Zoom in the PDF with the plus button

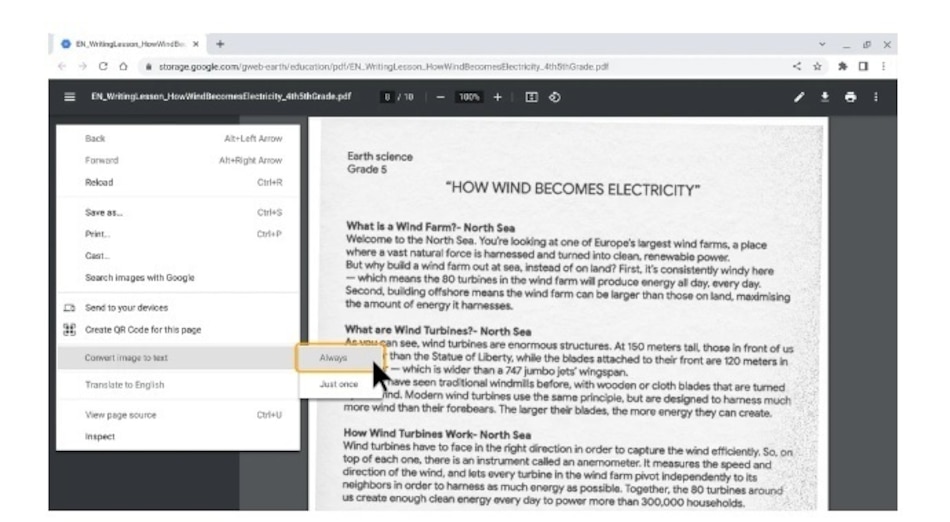pos(497,97)
